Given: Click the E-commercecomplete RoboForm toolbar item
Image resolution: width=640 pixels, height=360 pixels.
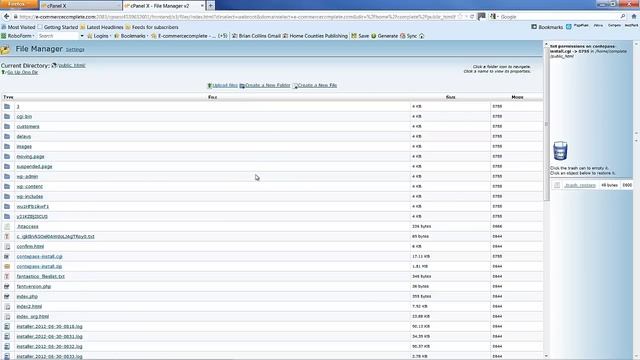Looking at the screenshot, I should [x=189, y=36].
